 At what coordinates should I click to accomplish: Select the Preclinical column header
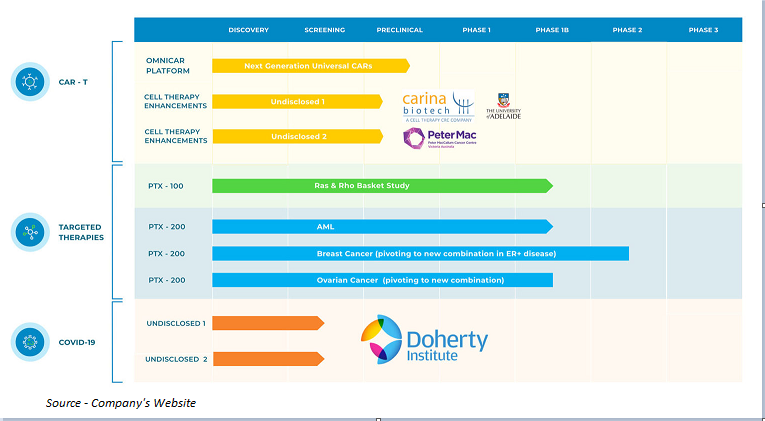[x=399, y=30]
